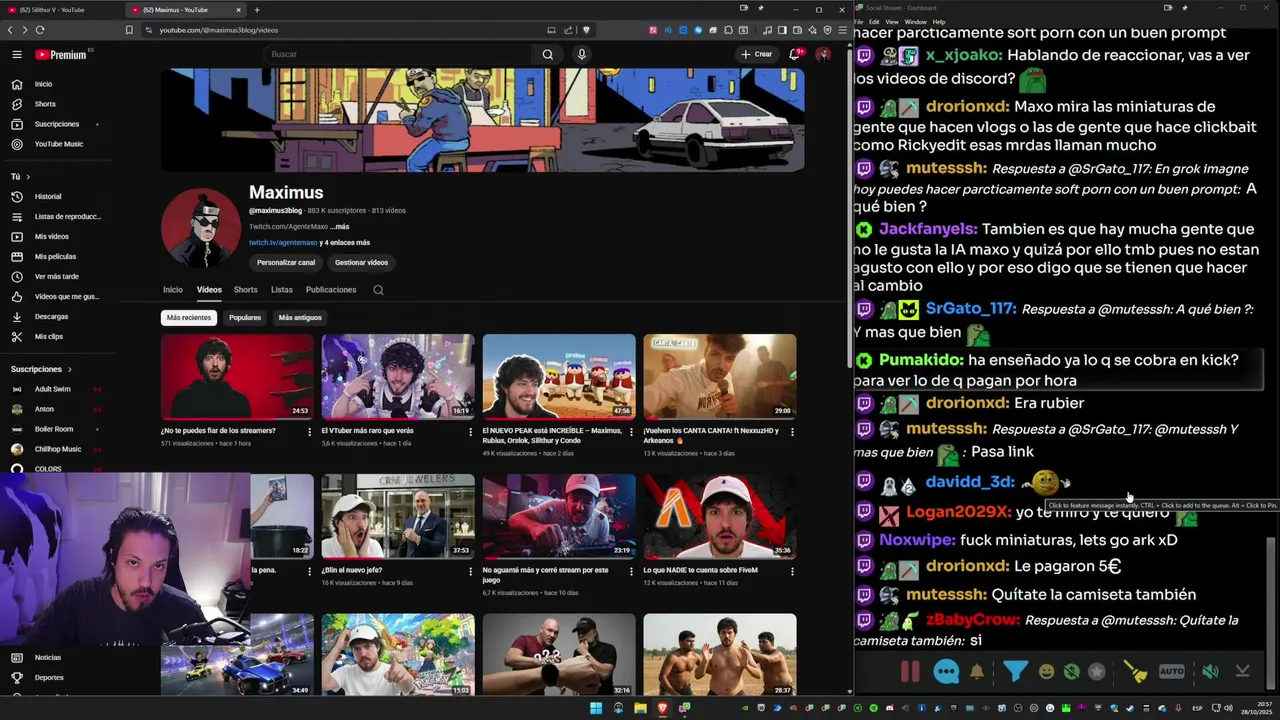Bookmark this page in the browser
This screenshot has width=1280, height=720.
pos(129,30)
